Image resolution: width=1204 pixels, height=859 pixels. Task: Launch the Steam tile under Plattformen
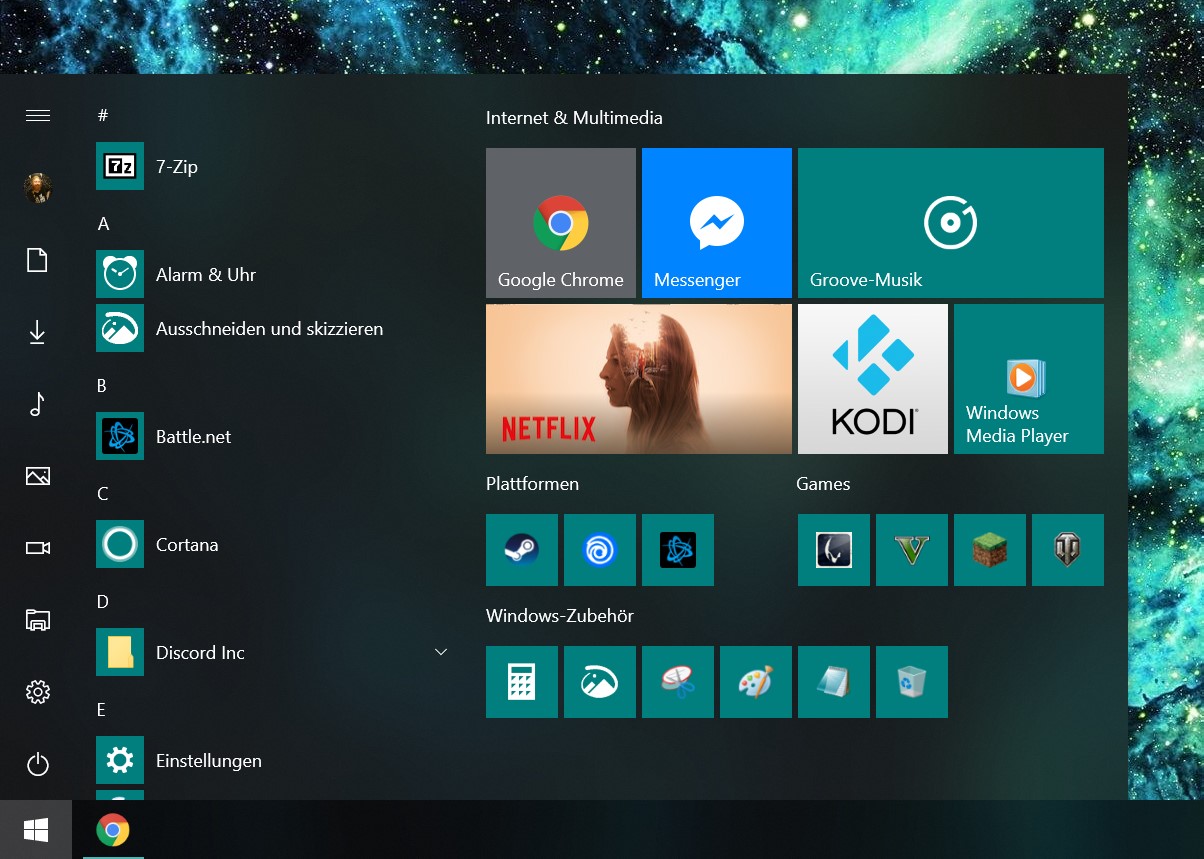pos(522,550)
